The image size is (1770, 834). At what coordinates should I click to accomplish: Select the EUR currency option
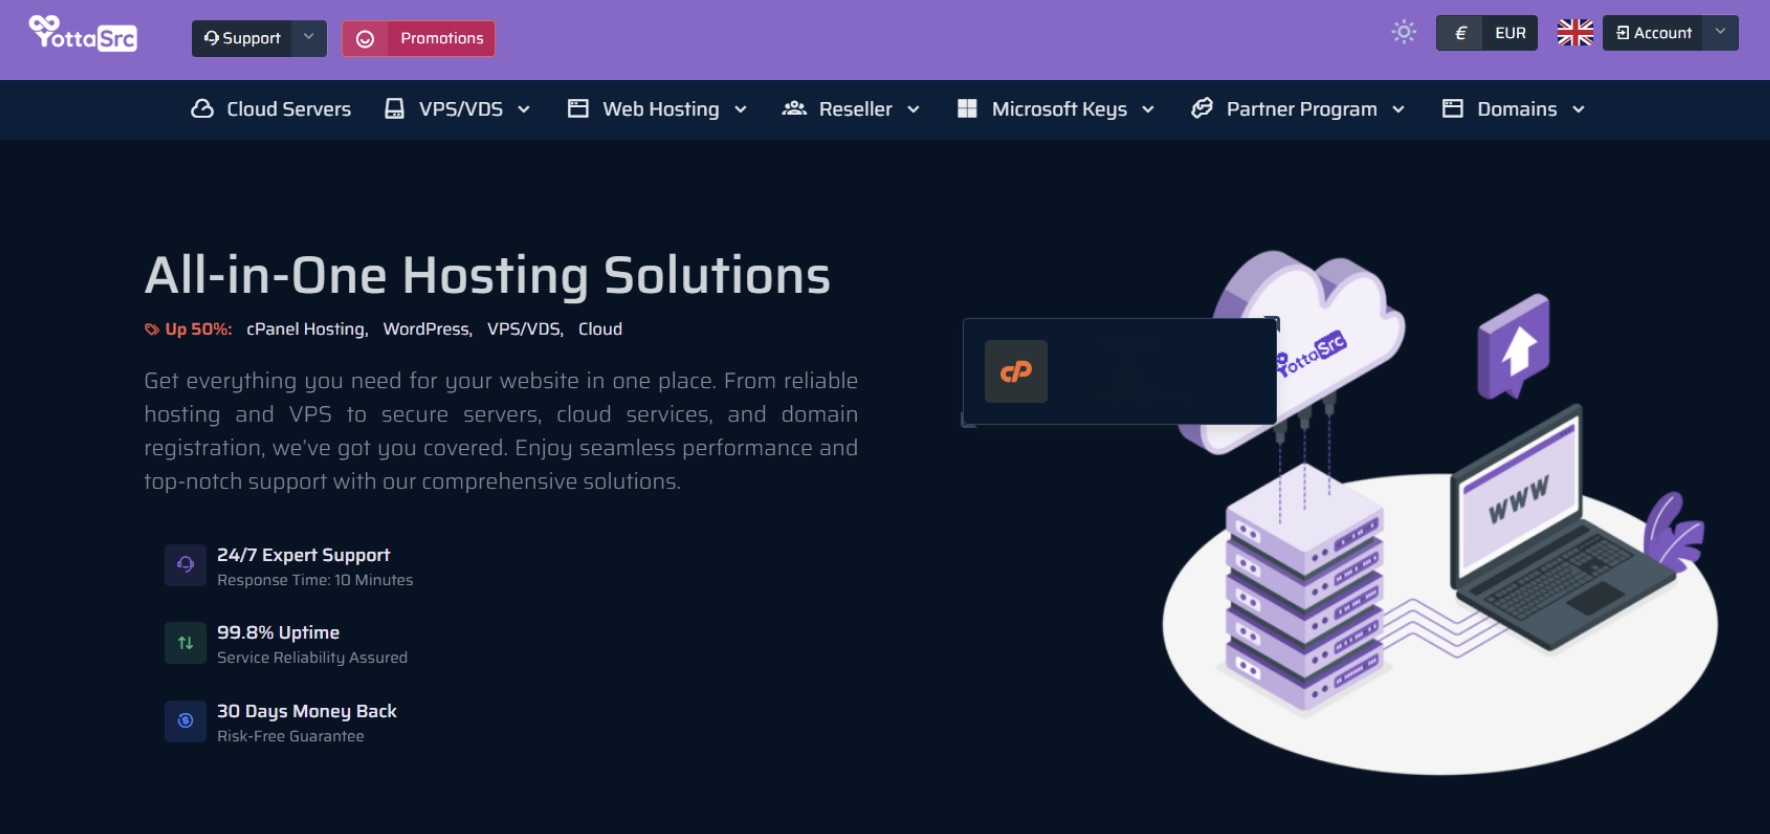pyautogui.click(x=1510, y=33)
